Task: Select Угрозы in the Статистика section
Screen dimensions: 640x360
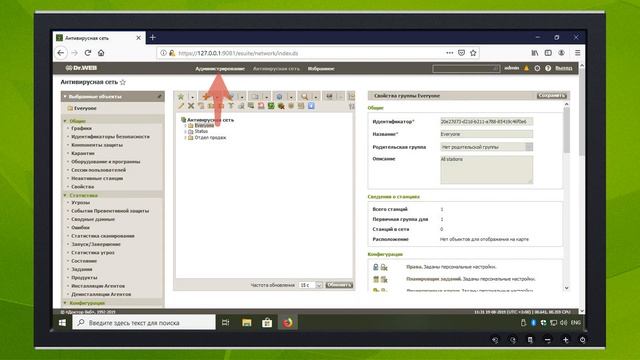Action: point(80,202)
